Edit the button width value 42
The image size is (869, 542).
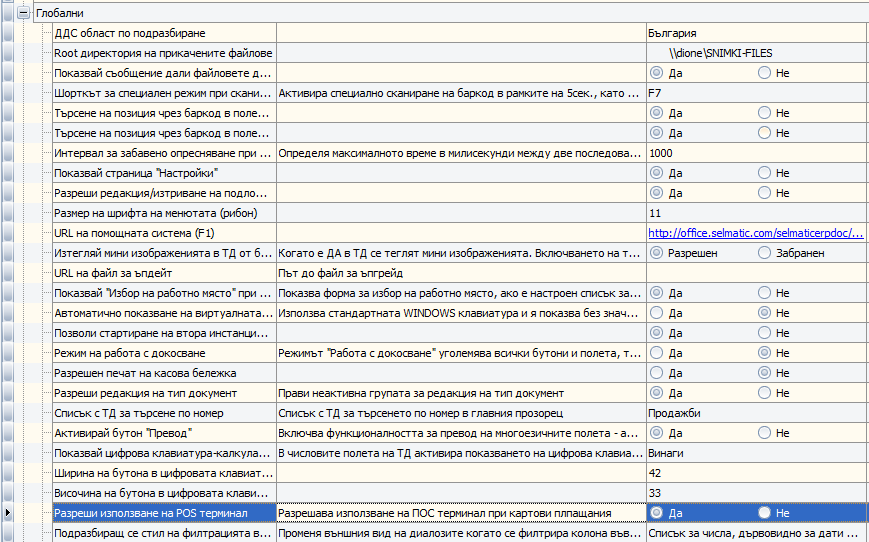[x=758, y=473]
